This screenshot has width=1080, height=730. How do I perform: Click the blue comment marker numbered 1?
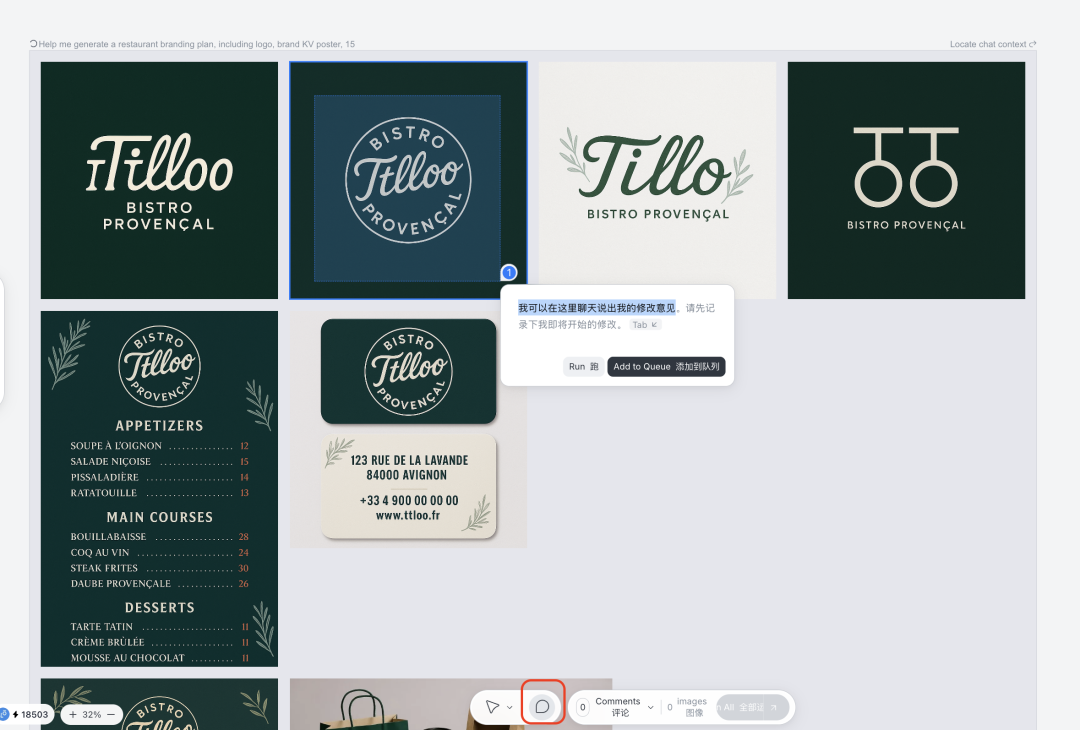pos(509,273)
